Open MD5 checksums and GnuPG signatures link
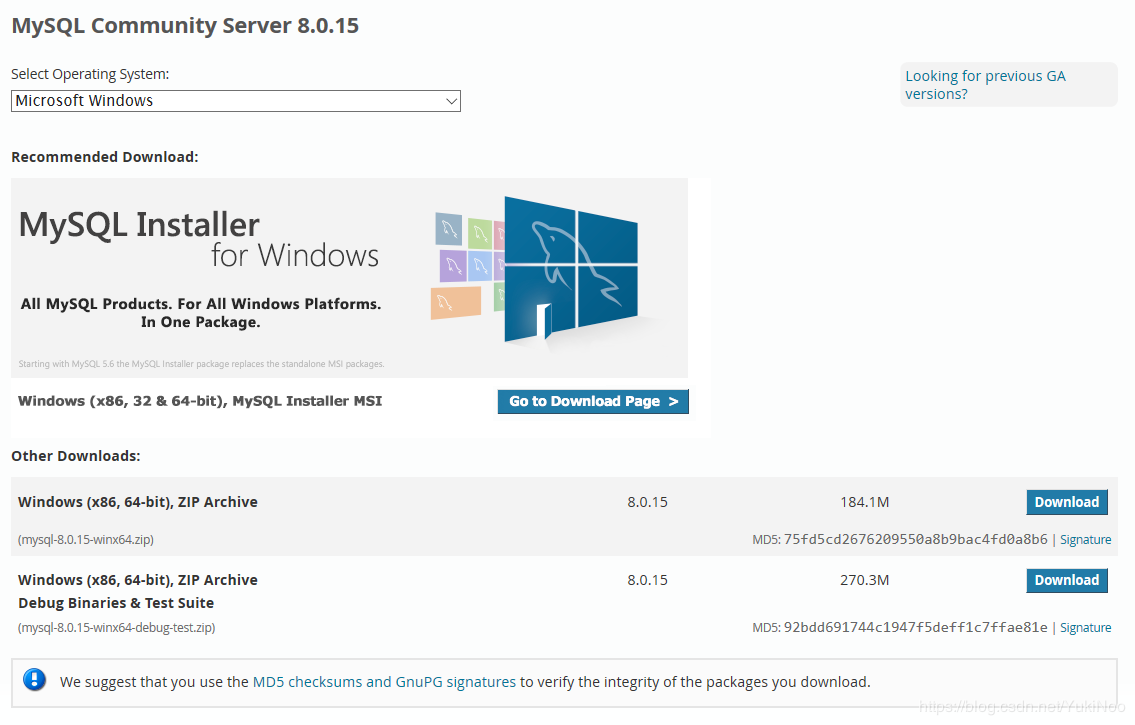The width and height of the screenshot is (1135, 725). coord(384,682)
